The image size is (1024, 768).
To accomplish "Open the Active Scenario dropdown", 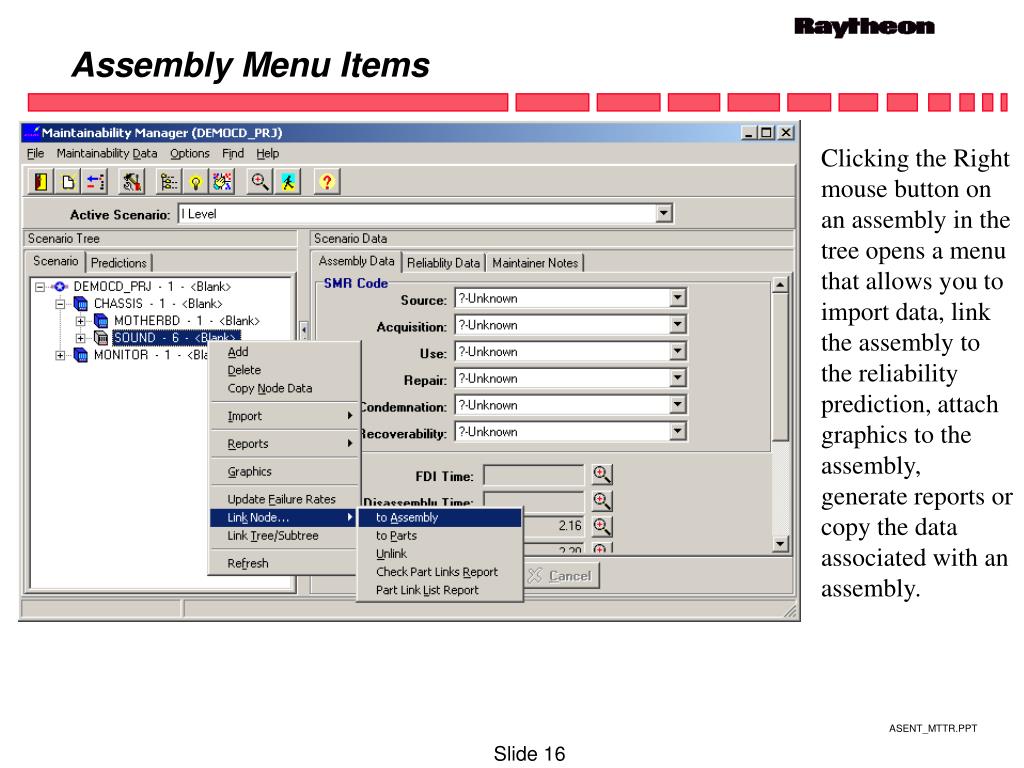I will click(664, 214).
